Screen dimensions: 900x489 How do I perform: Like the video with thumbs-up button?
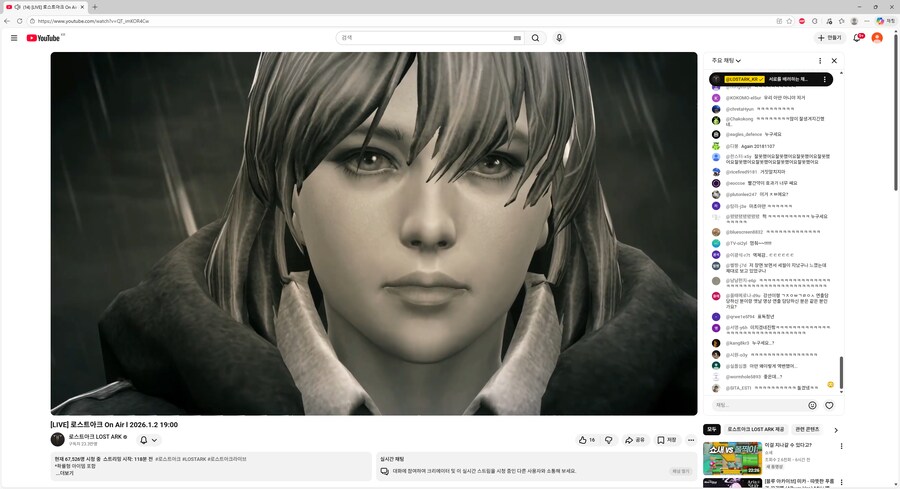586,440
